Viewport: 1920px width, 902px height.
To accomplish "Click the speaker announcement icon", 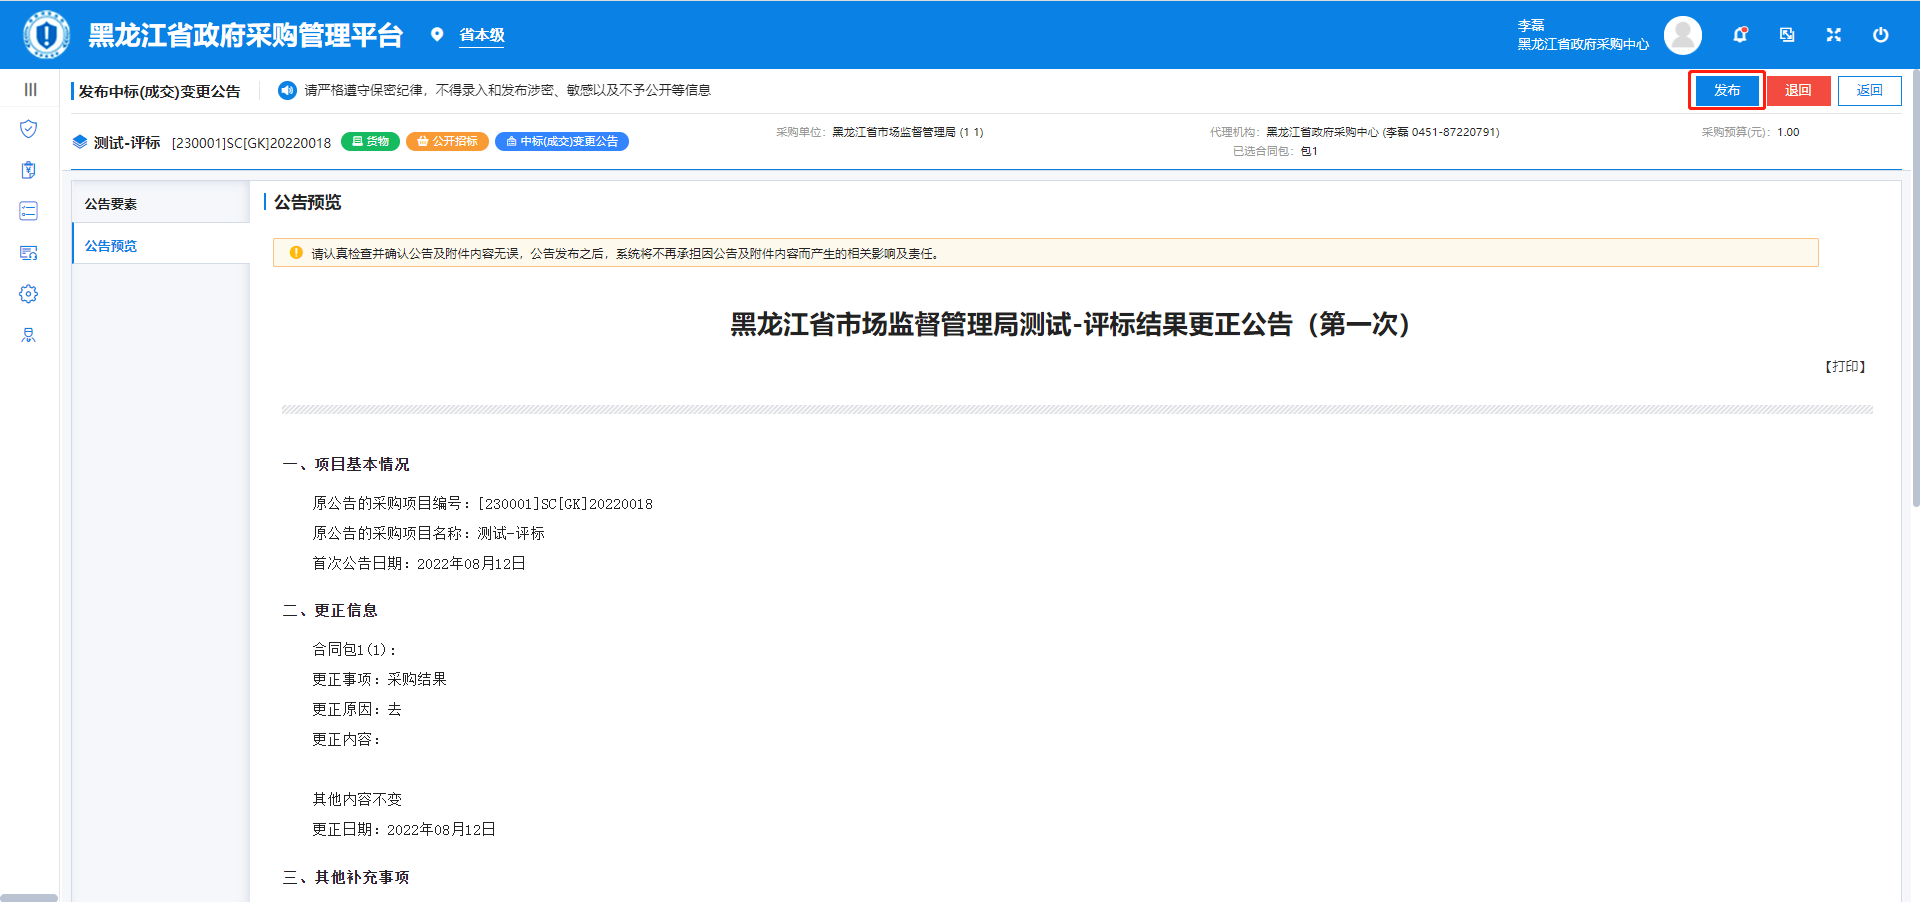I will point(287,91).
